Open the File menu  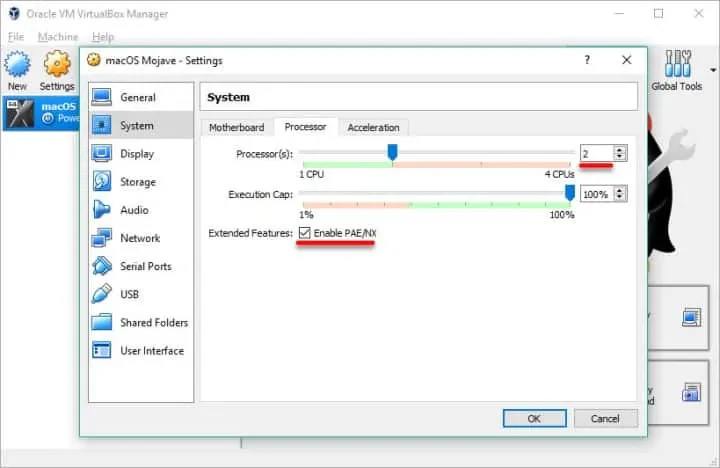coord(16,37)
